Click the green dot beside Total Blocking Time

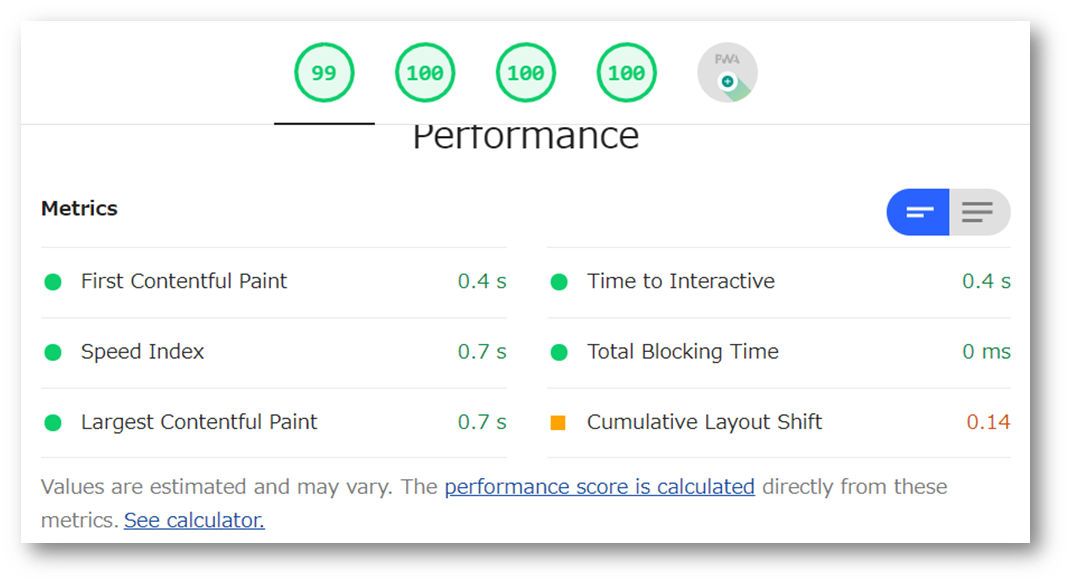pos(559,352)
